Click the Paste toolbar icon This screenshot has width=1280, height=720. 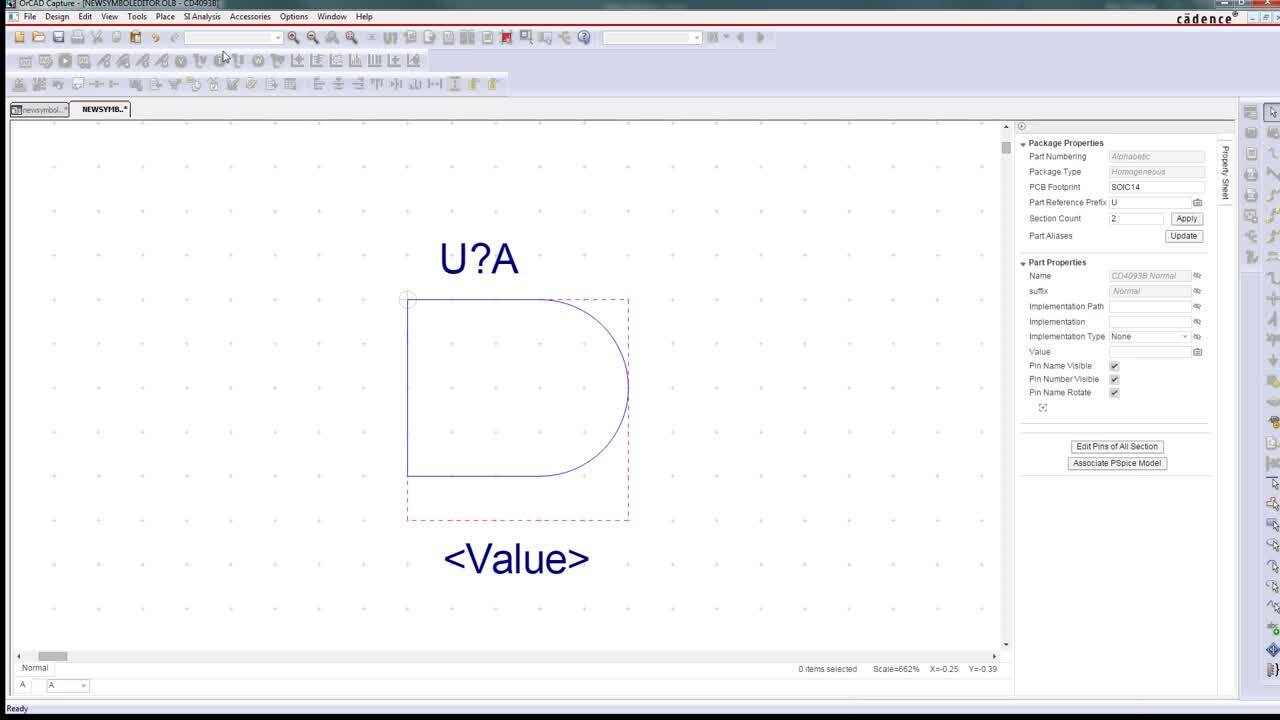(x=135, y=38)
